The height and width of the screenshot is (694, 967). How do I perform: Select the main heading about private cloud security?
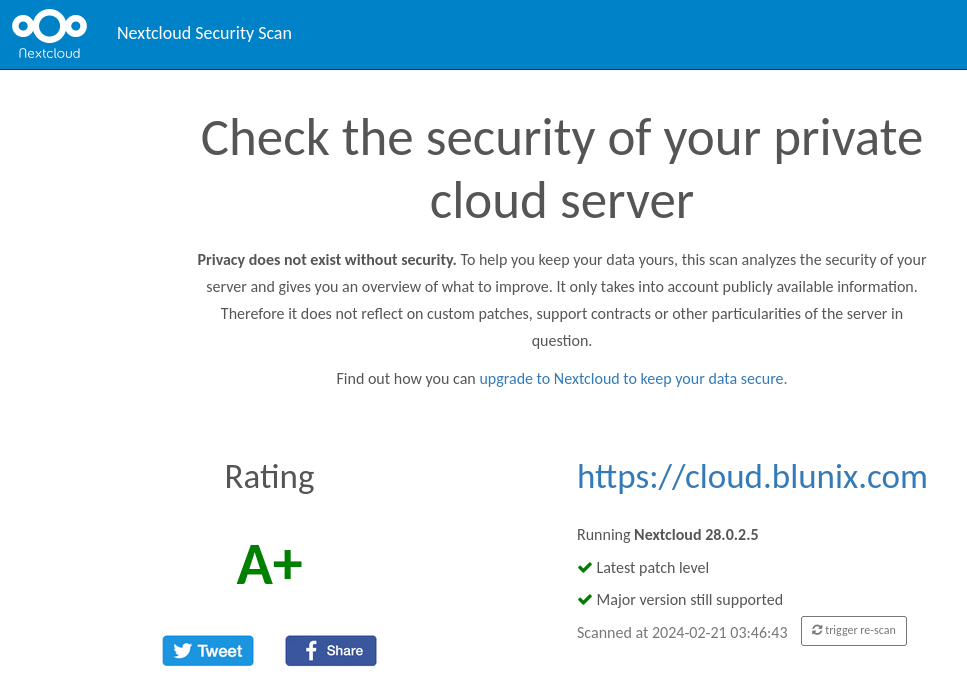pyautogui.click(x=561, y=170)
